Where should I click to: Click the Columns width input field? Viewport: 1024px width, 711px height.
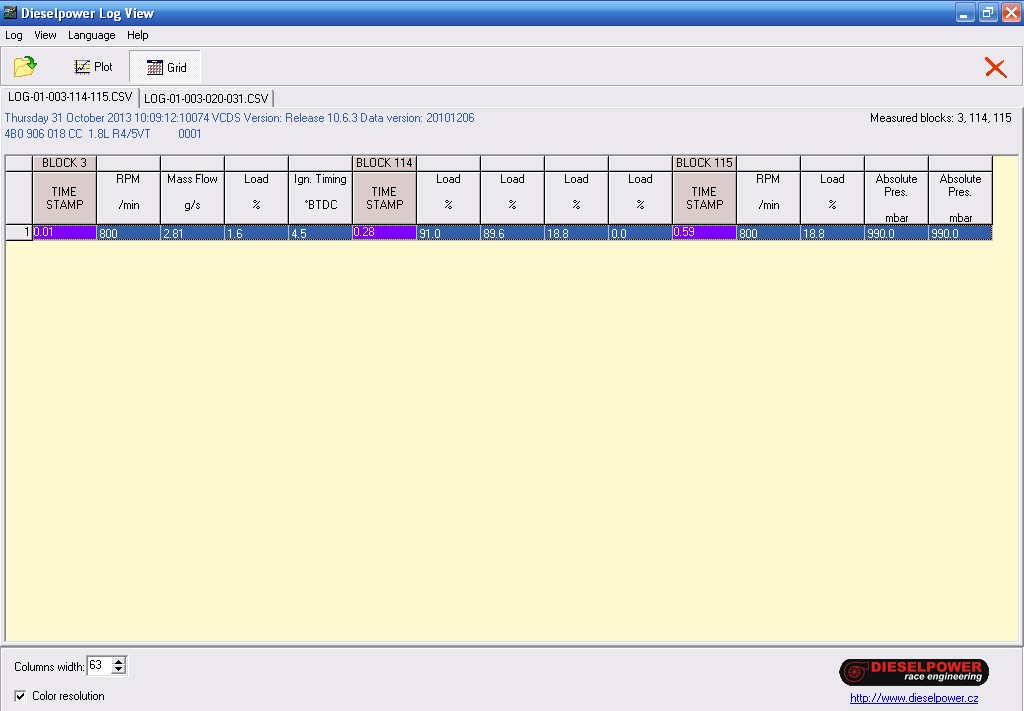click(x=99, y=665)
